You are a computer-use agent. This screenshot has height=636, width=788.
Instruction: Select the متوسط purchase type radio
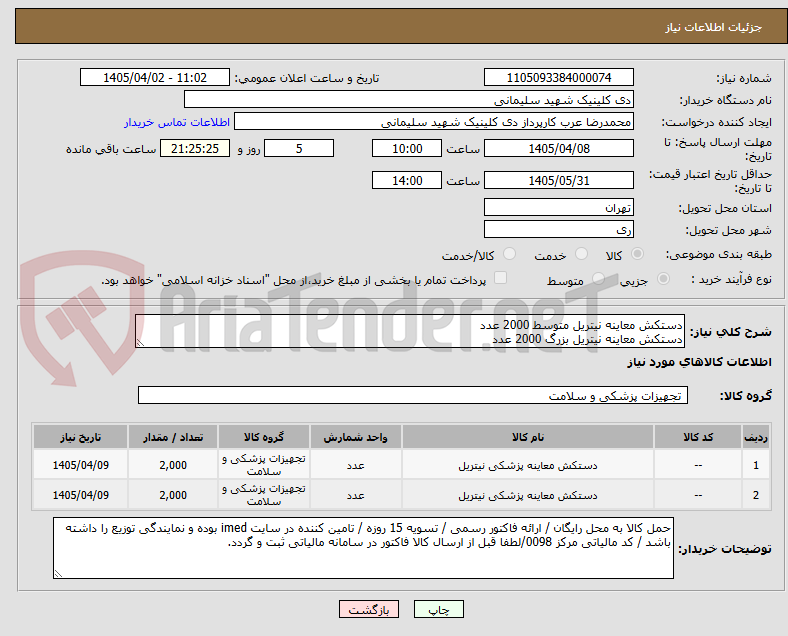coord(598,278)
